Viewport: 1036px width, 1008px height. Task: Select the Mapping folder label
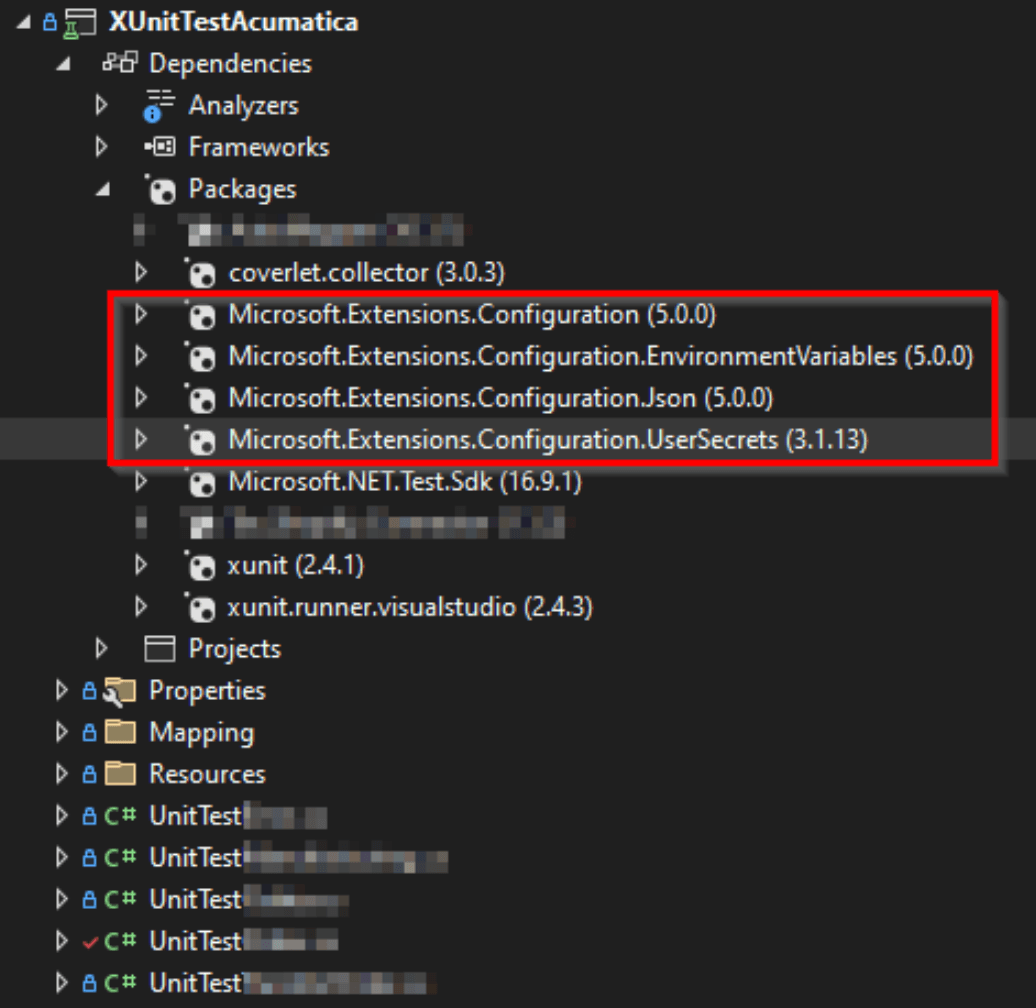pyautogui.click(x=202, y=733)
